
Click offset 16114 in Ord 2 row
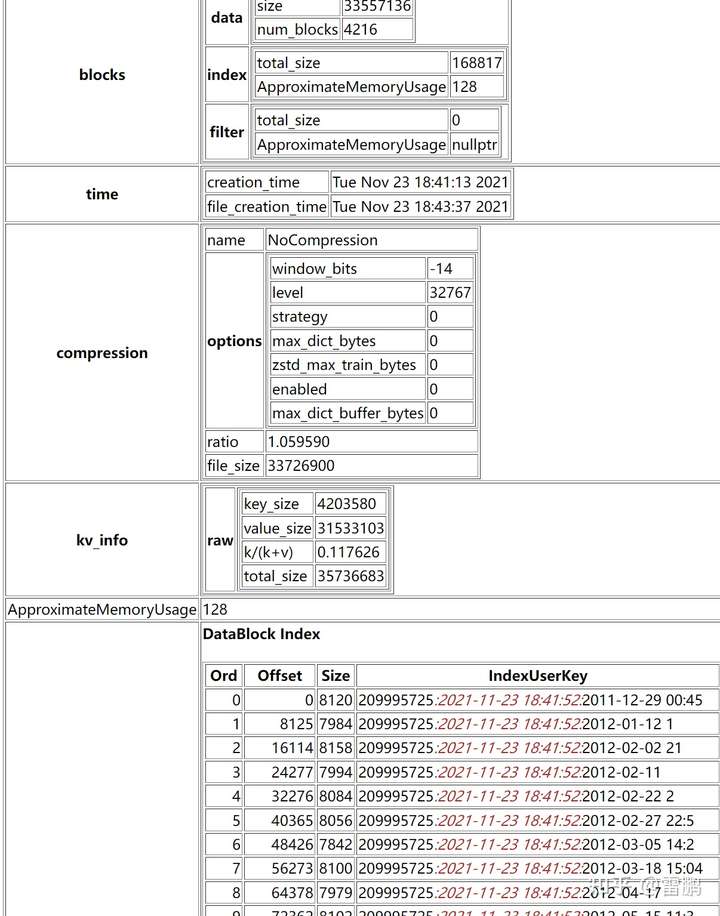[292, 748]
